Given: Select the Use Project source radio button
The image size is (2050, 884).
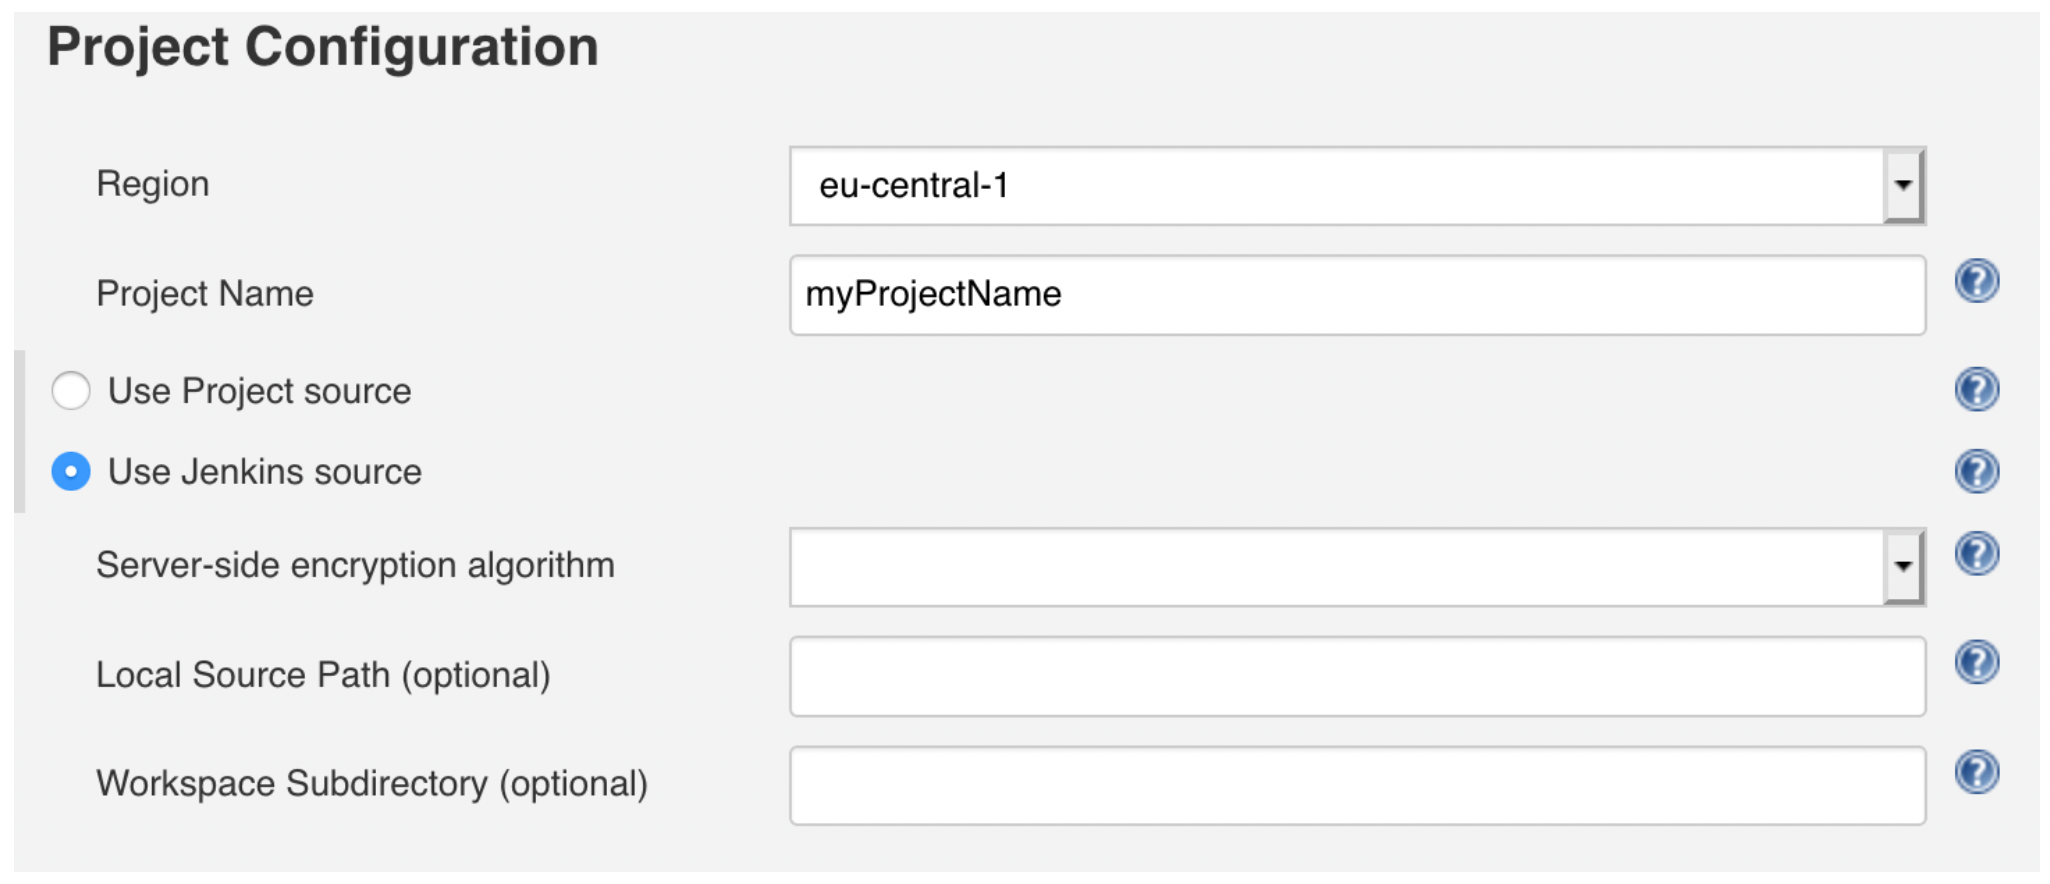Looking at the screenshot, I should [71, 391].
